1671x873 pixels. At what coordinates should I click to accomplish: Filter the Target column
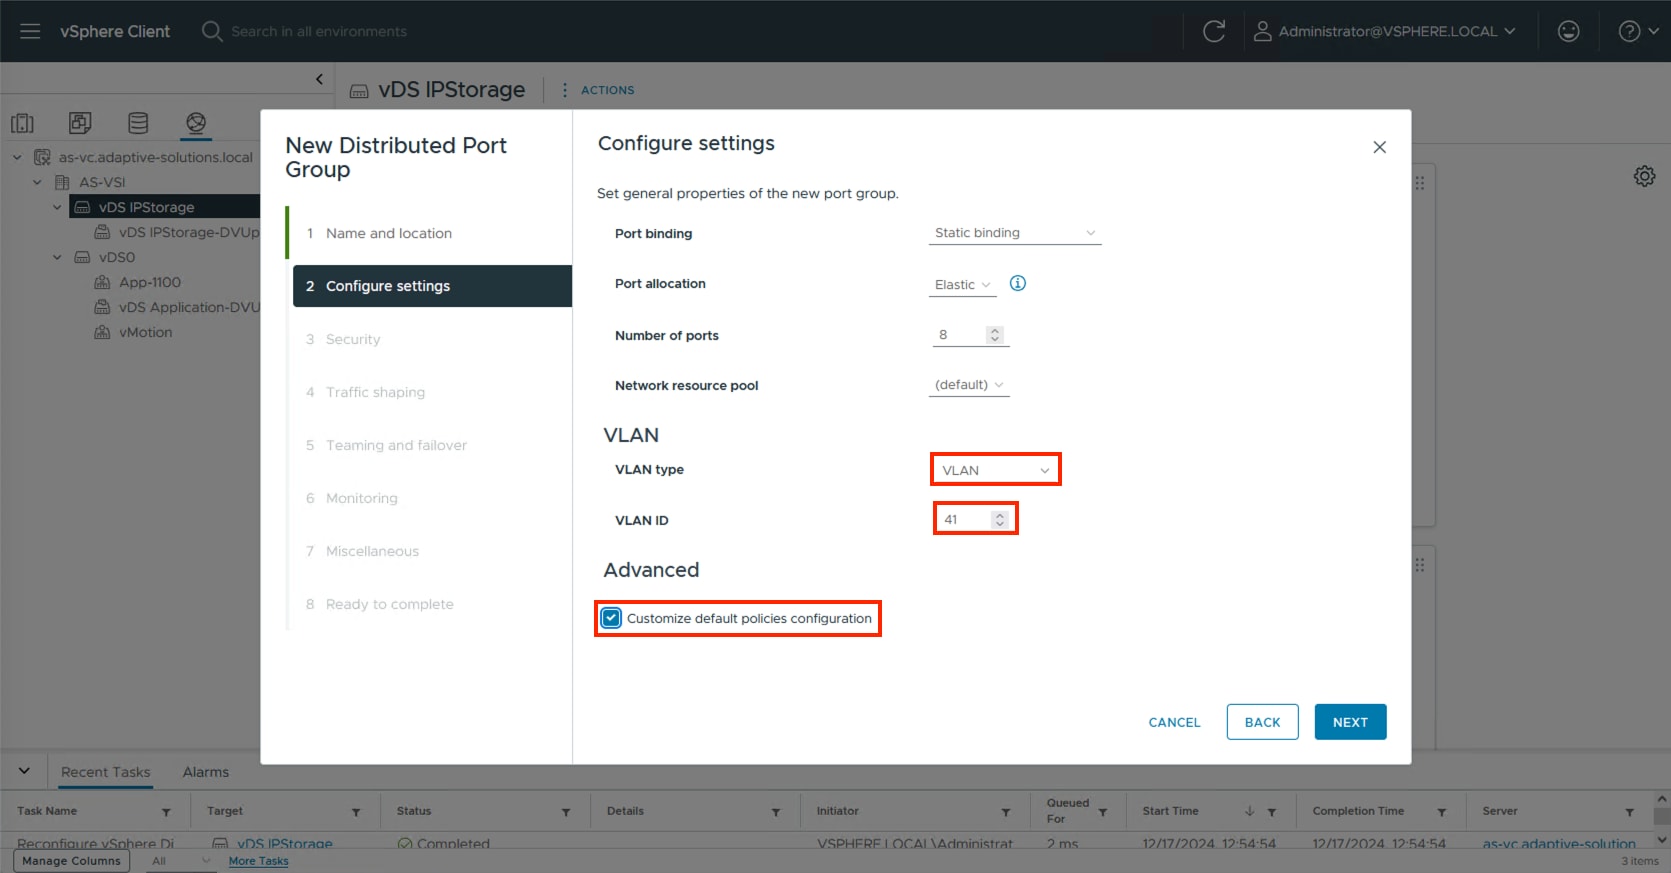coord(356,812)
